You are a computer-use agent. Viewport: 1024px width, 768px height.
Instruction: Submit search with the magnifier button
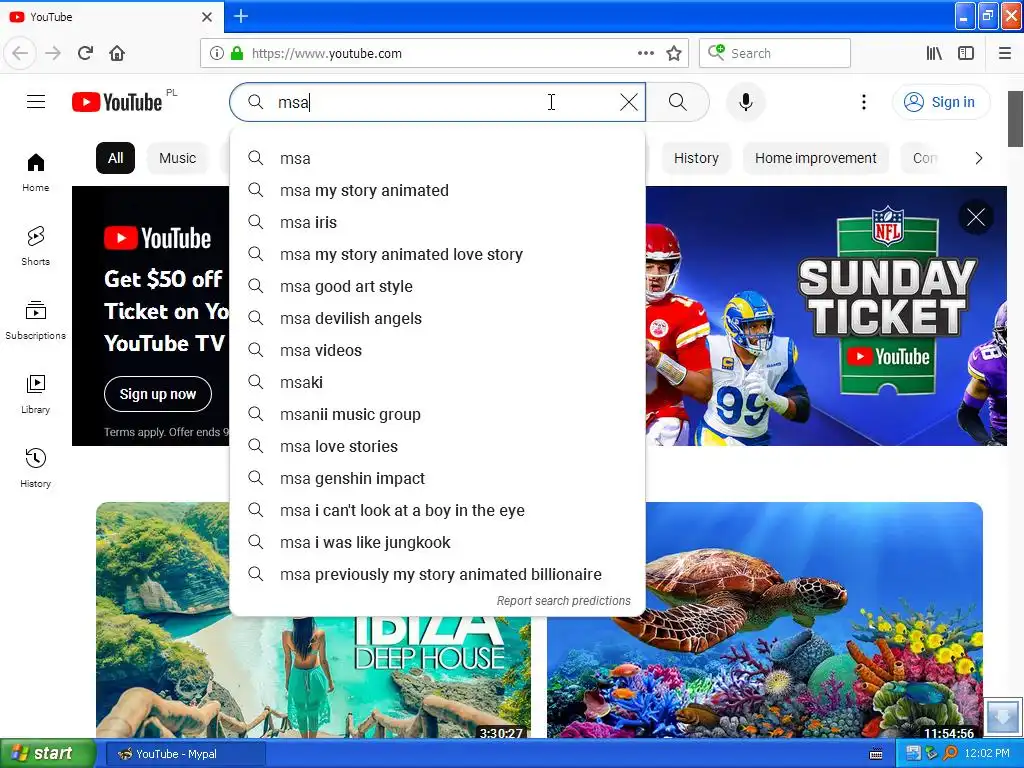pyautogui.click(x=678, y=102)
